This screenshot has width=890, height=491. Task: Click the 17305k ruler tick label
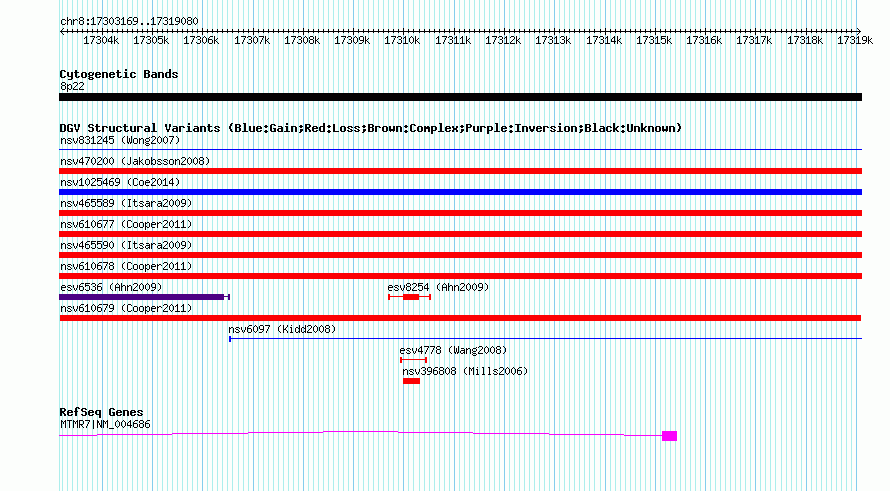pos(151,41)
